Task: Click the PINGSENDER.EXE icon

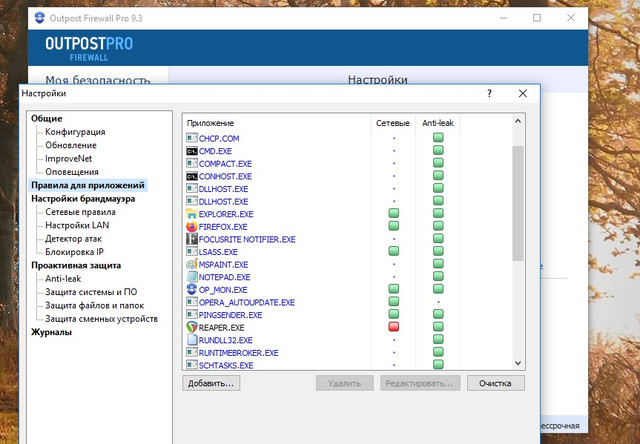Action: coord(192,315)
